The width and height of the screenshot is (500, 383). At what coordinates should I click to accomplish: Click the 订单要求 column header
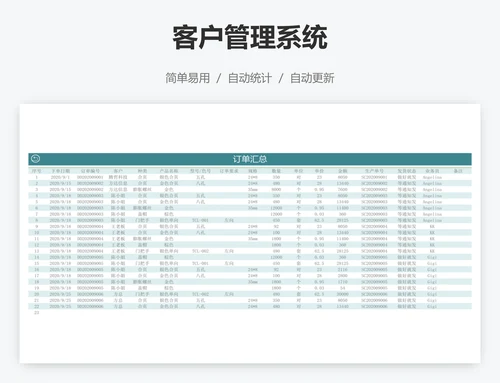click(229, 171)
